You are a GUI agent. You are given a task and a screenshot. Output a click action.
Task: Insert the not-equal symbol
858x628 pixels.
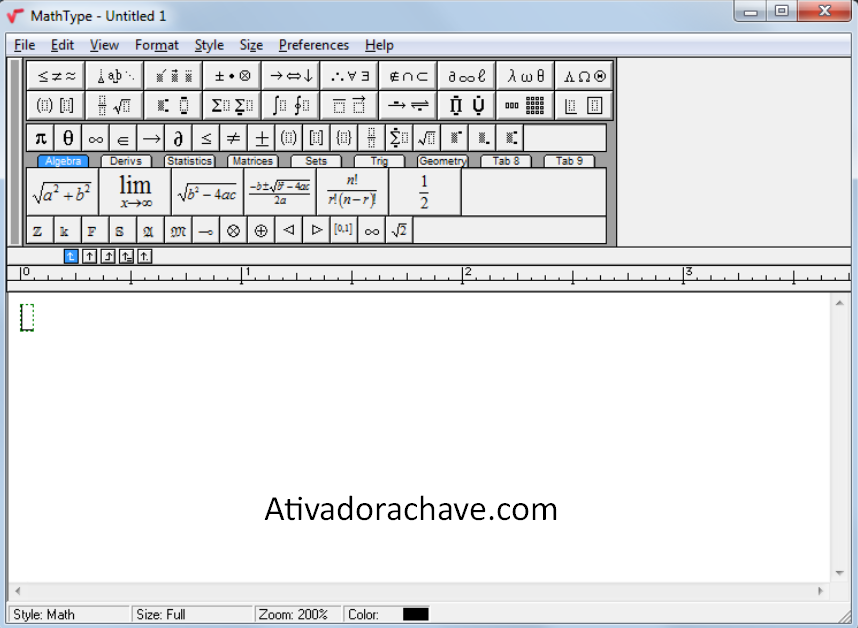click(x=233, y=137)
